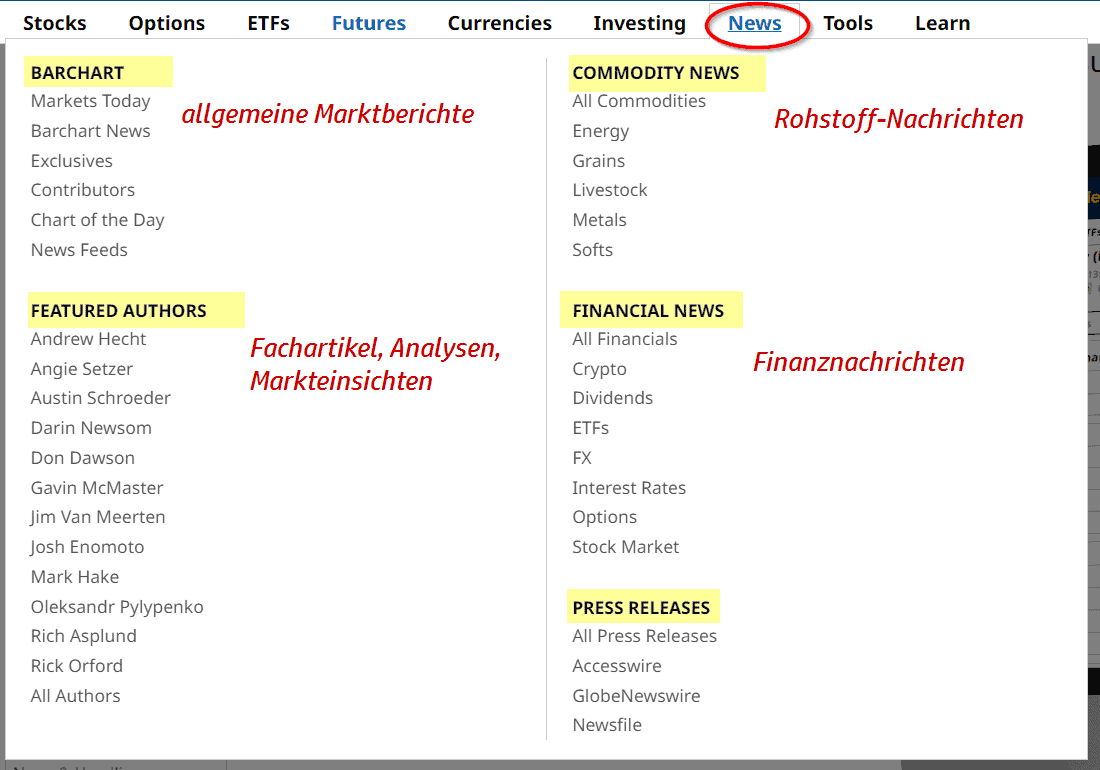The width and height of the screenshot is (1100, 770).
Task: Go to Markets Today
Action: tap(90, 101)
